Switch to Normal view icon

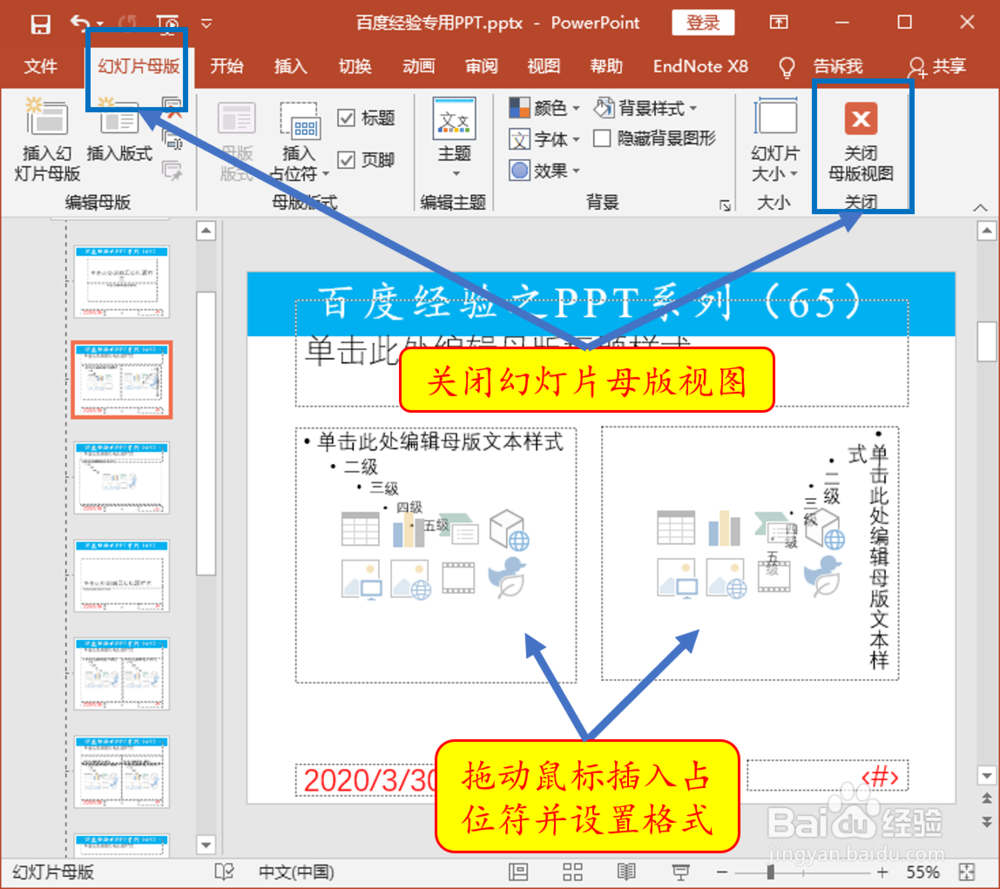click(x=518, y=872)
